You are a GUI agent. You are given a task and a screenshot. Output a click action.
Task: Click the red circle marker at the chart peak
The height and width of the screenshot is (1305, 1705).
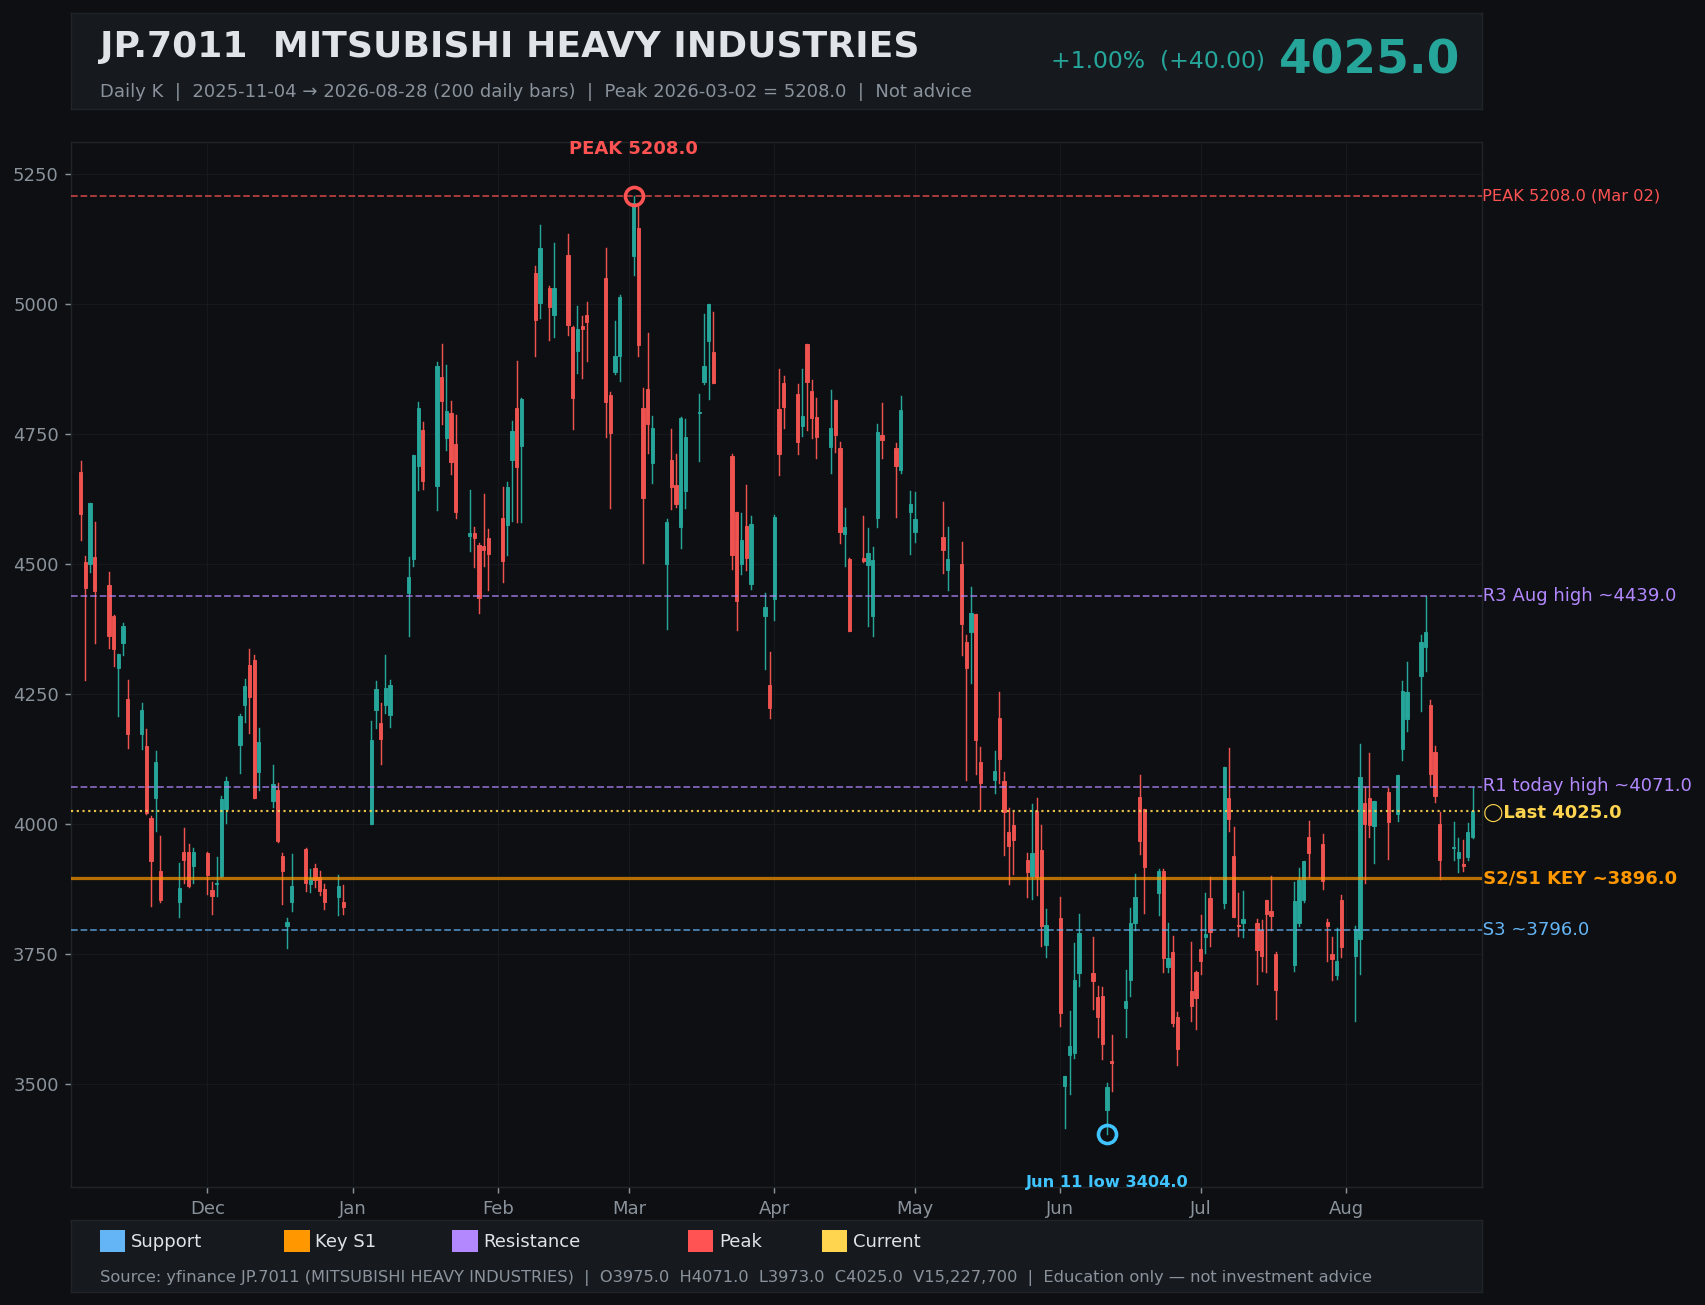click(634, 196)
